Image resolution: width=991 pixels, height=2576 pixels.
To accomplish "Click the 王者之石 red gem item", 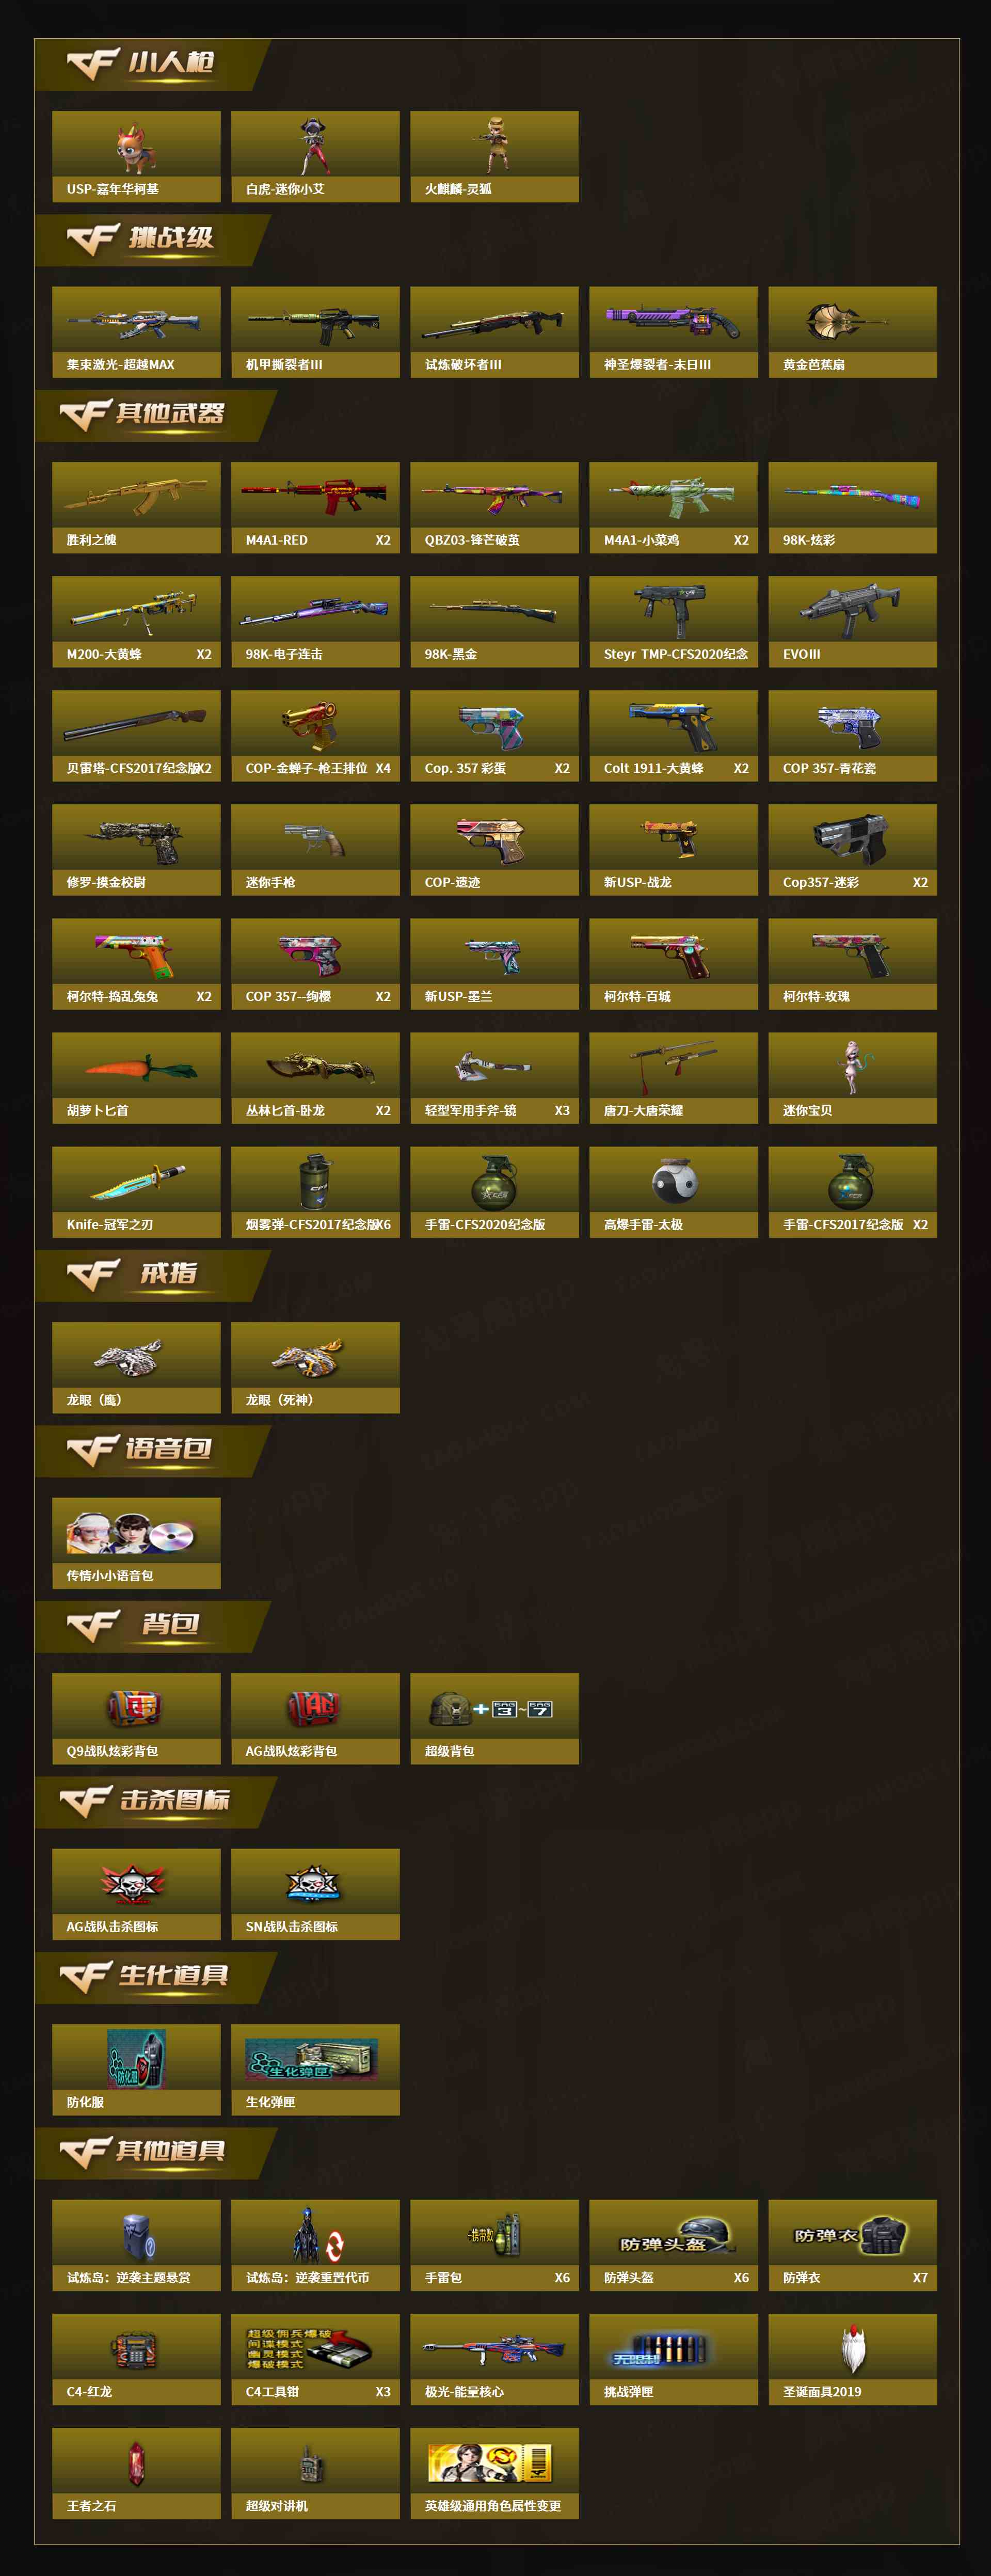I will coord(136,2473).
